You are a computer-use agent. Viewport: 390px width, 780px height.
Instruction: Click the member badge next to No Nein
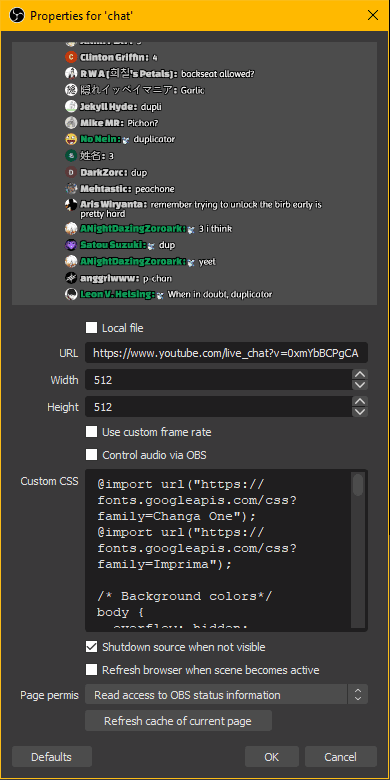(126, 140)
